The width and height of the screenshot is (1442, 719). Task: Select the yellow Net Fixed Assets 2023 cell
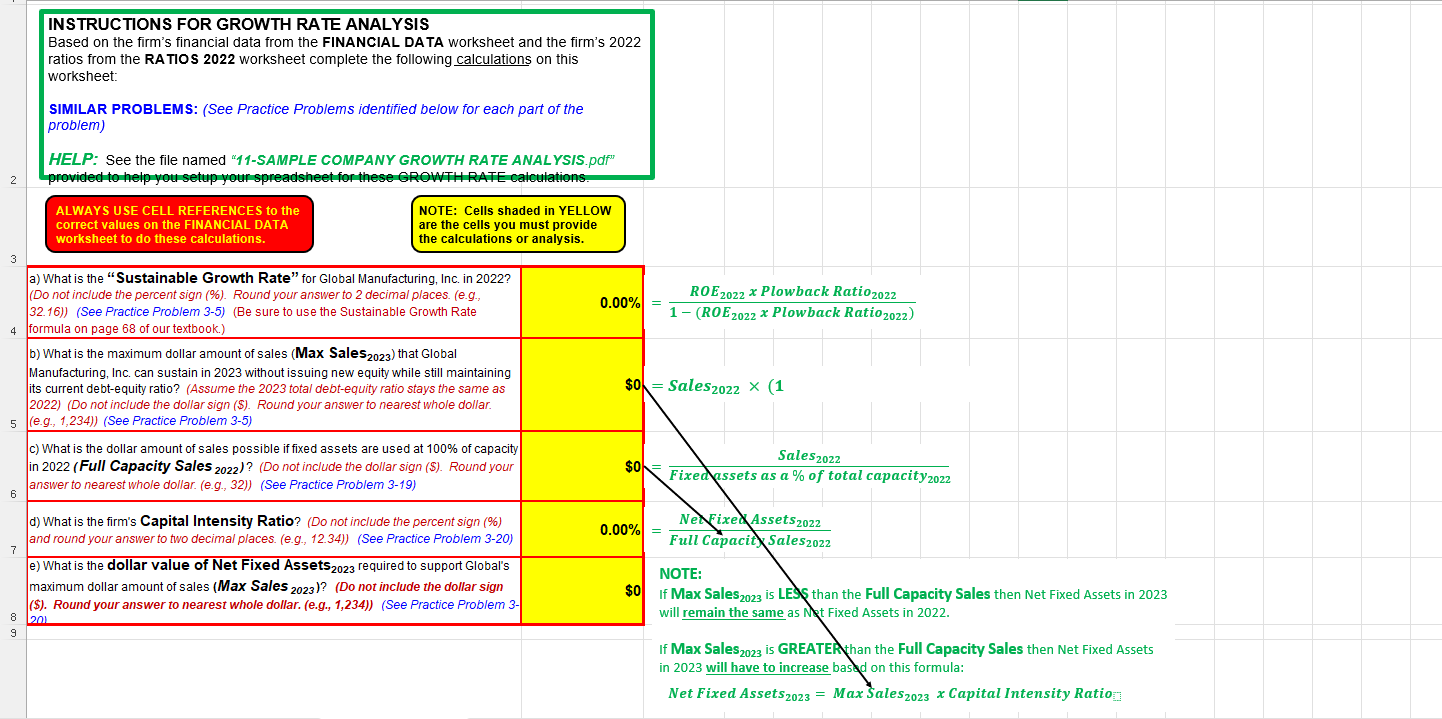click(x=581, y=590)
